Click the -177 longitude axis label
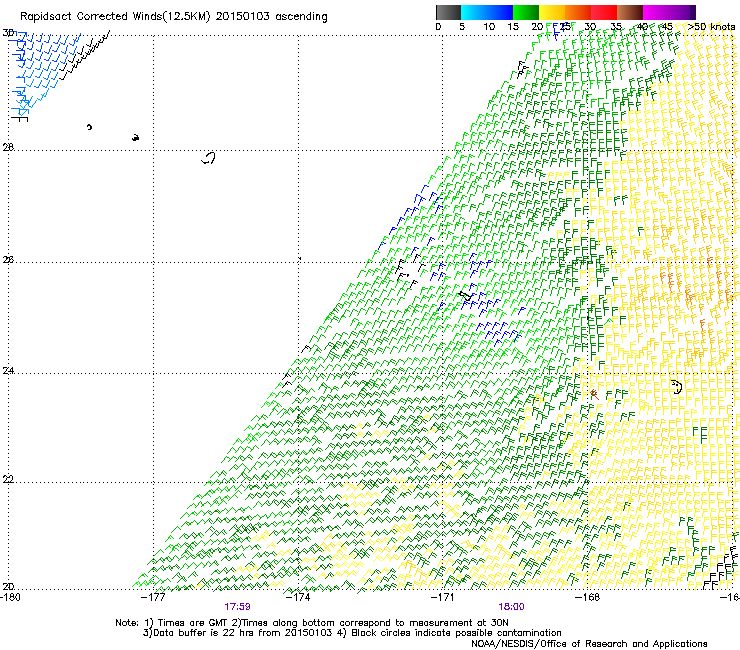The width and height of the screenshot is (740, 650). [153, 597]
